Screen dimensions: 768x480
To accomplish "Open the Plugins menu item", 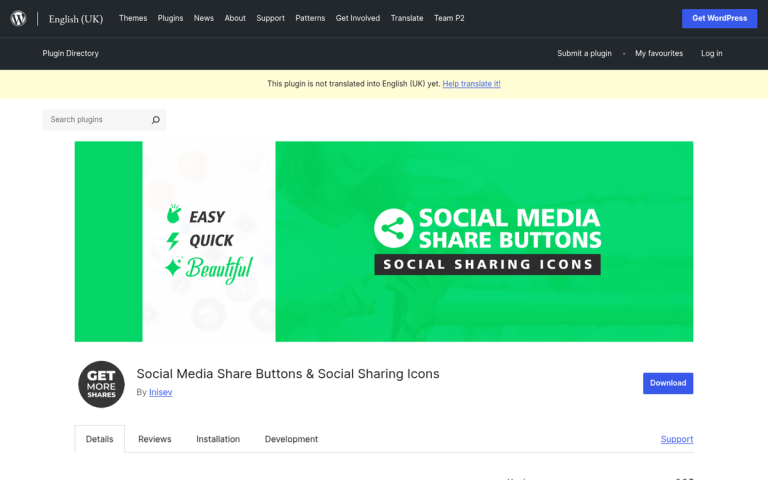I will [170, 18].
